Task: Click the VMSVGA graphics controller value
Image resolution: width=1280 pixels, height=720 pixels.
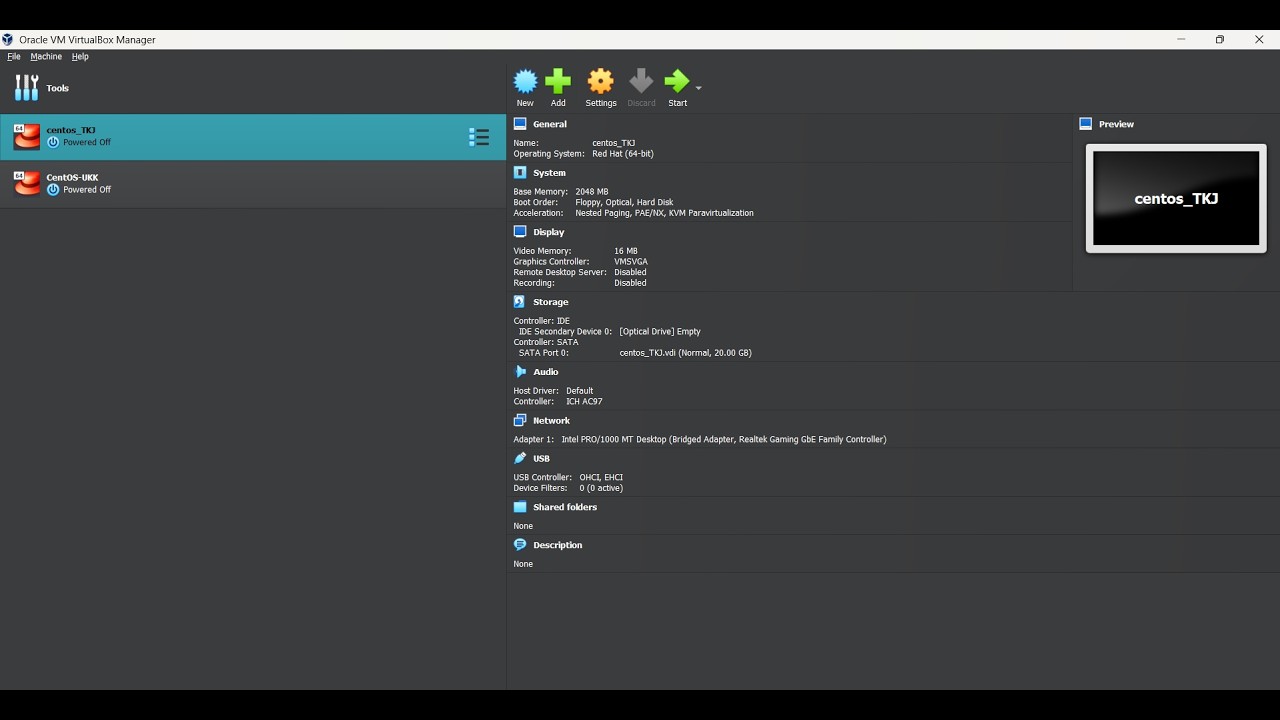Action: click(631, 262)
